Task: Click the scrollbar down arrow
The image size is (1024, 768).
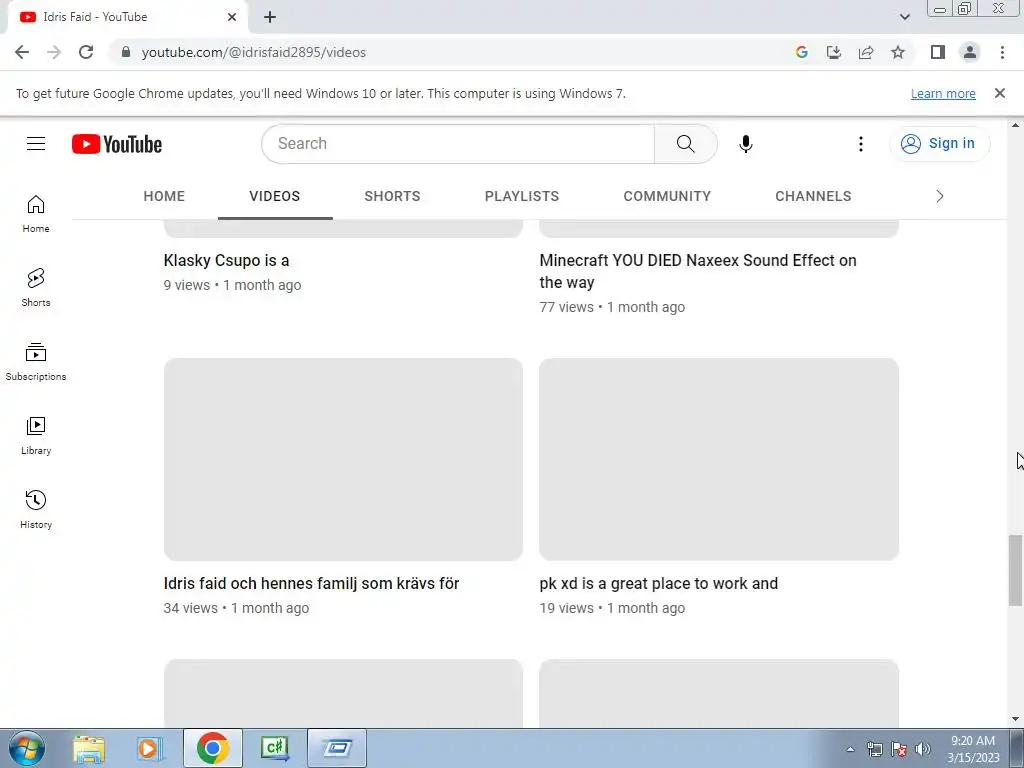Action: pyautogui.click(x=1015, y=719)
